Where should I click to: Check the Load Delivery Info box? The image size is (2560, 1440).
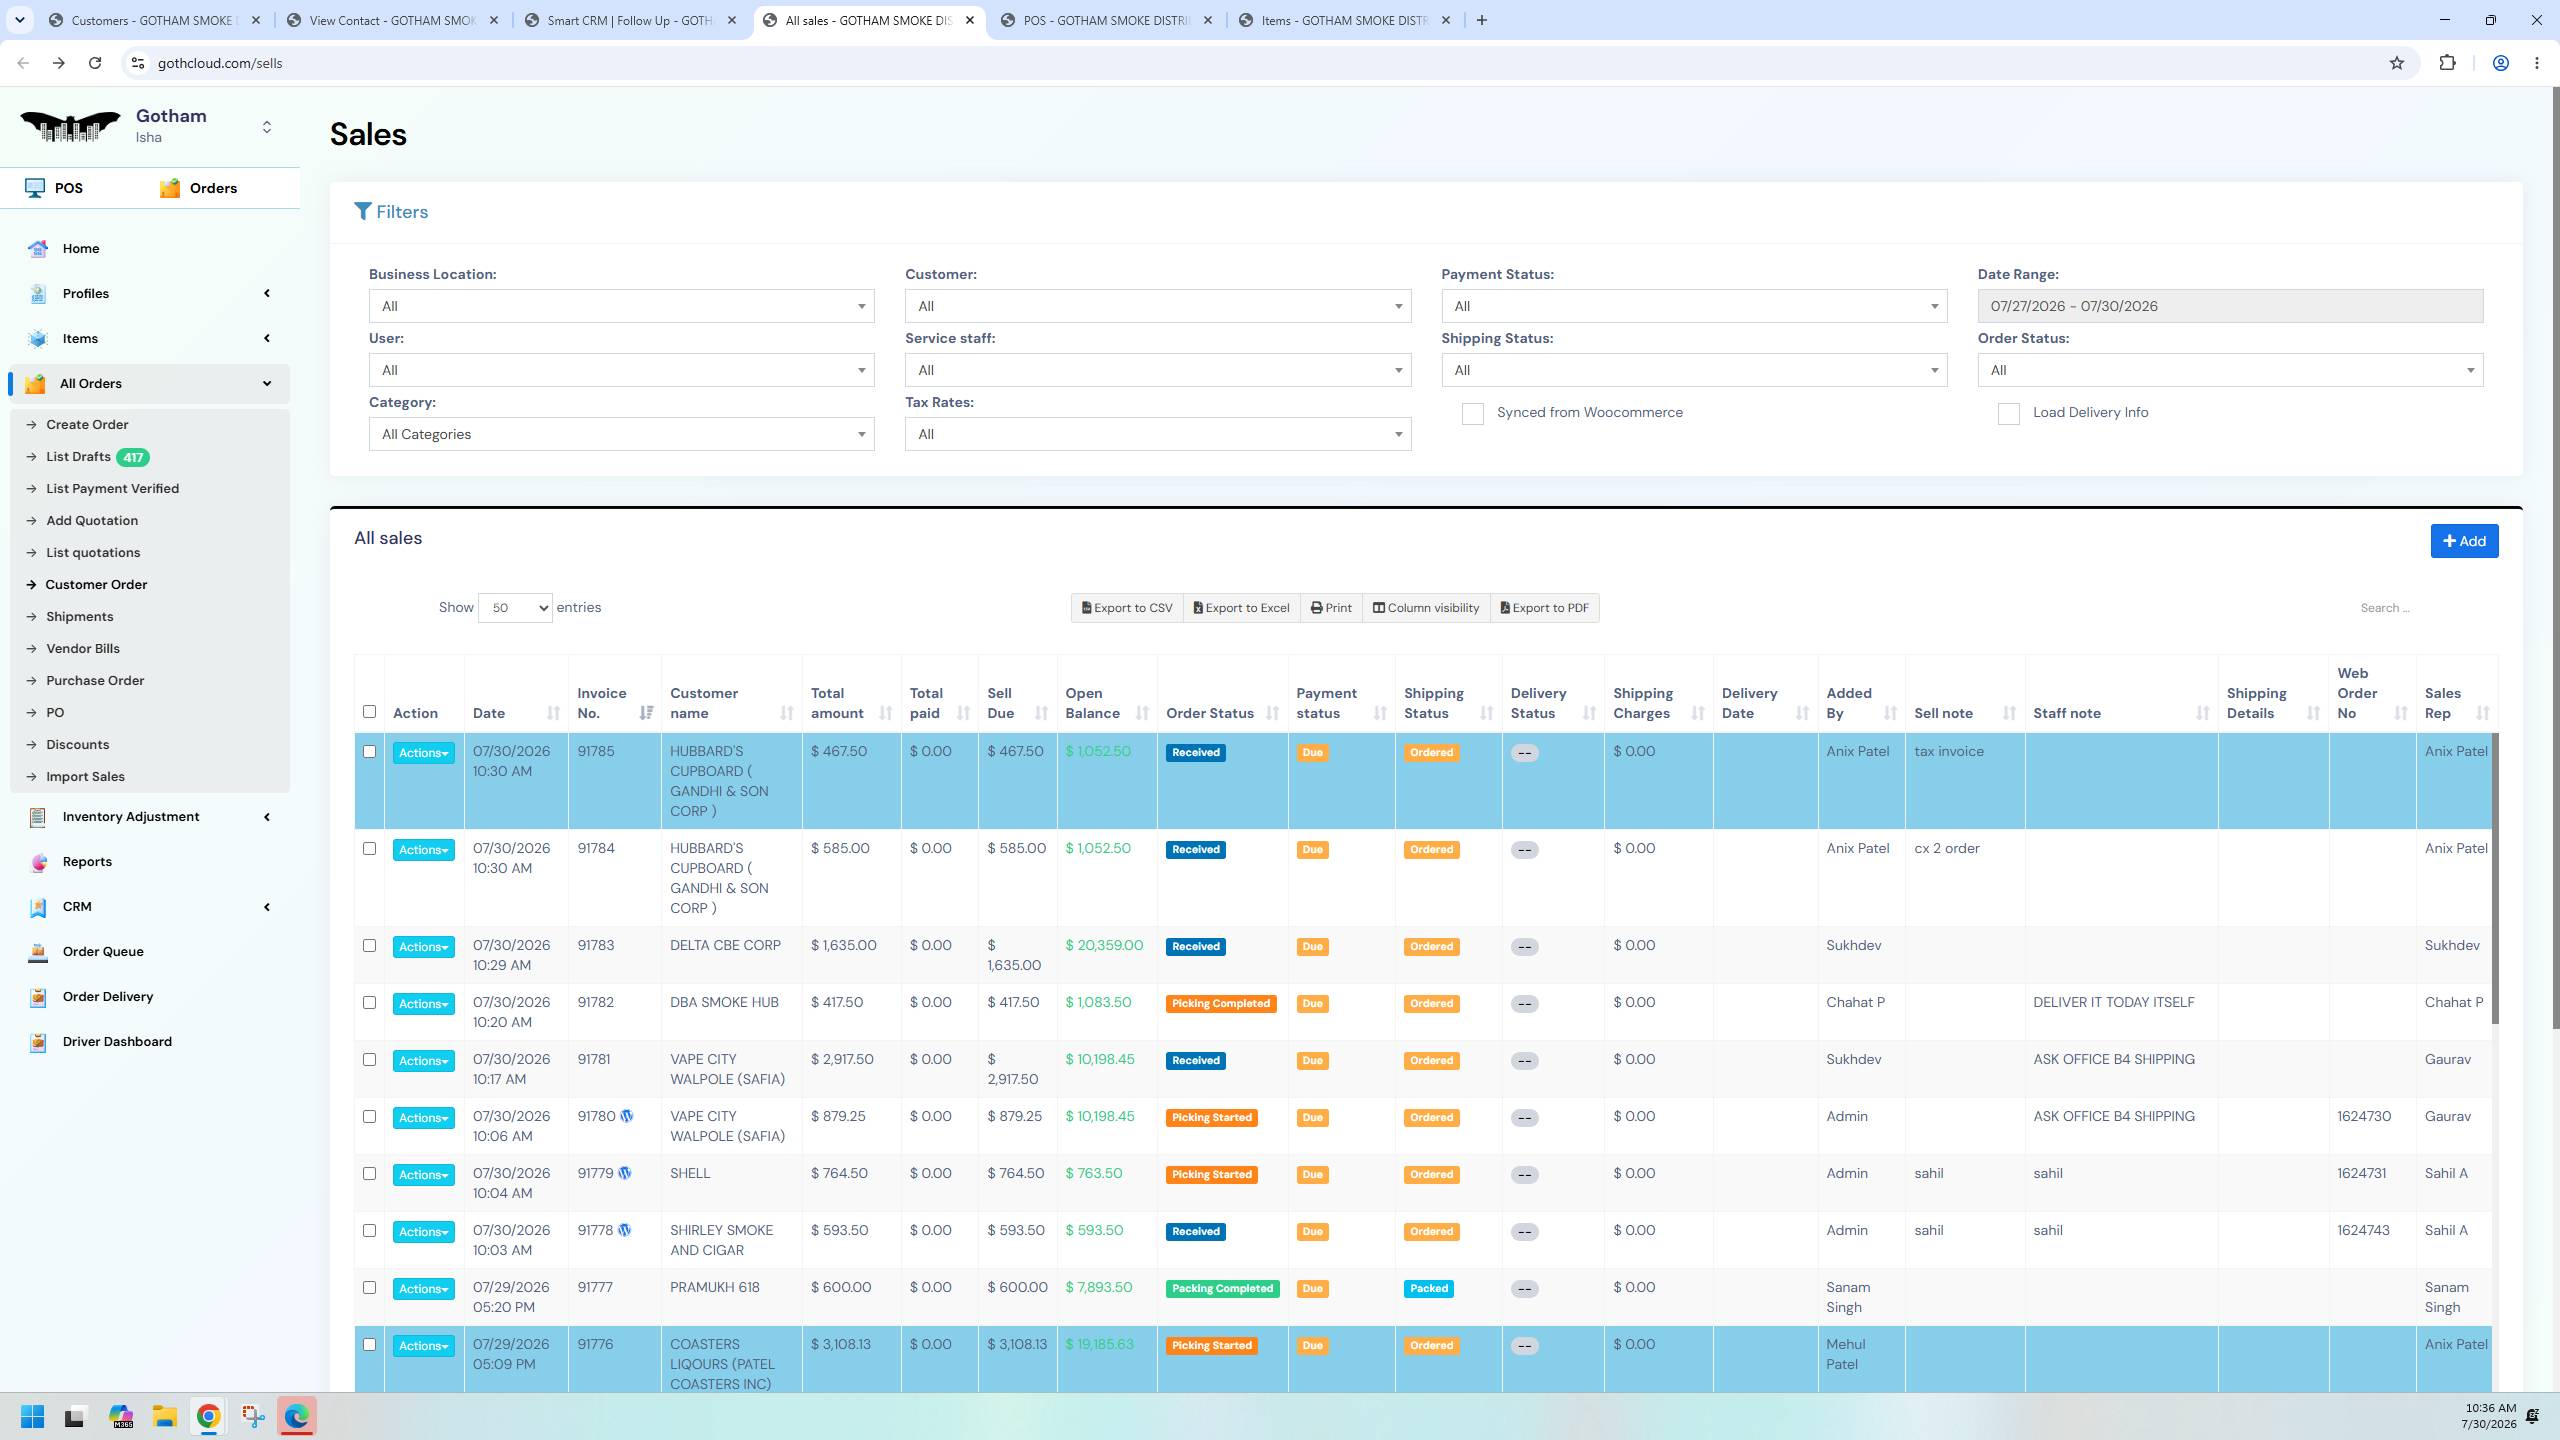[2008, 414]
